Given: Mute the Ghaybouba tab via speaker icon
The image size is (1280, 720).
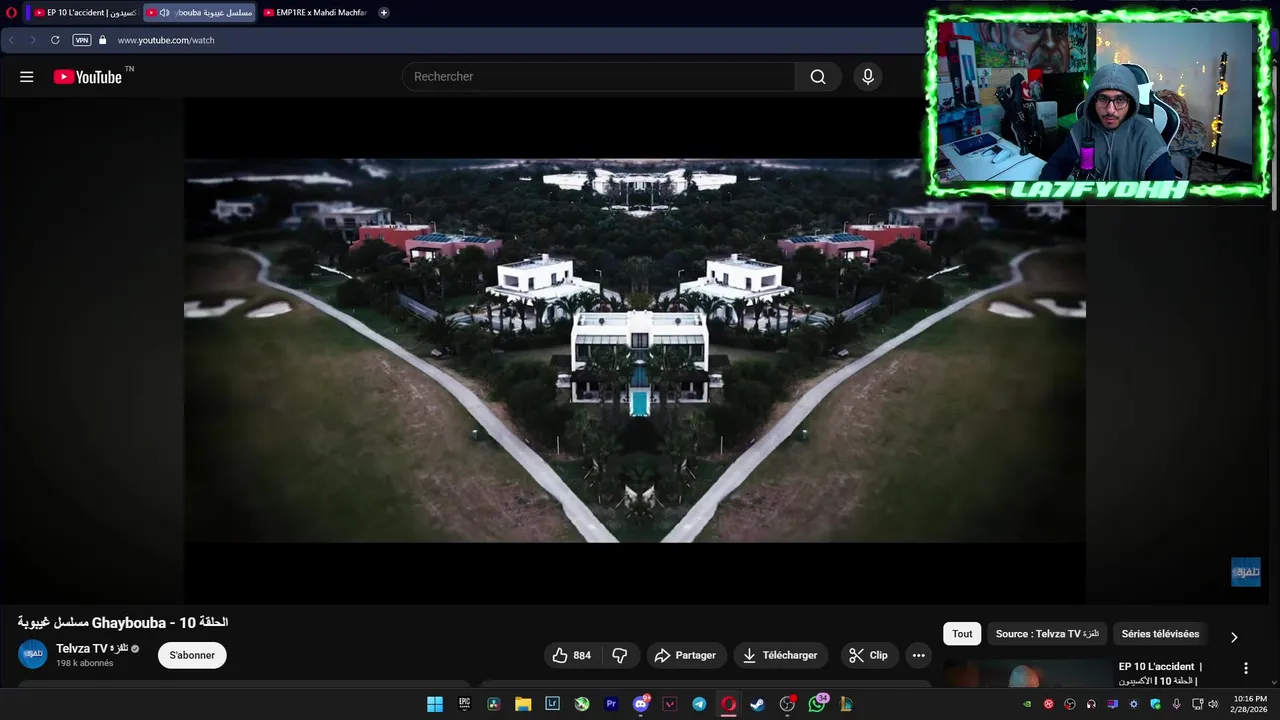Looking at the screenshot, I should point(165,13).
